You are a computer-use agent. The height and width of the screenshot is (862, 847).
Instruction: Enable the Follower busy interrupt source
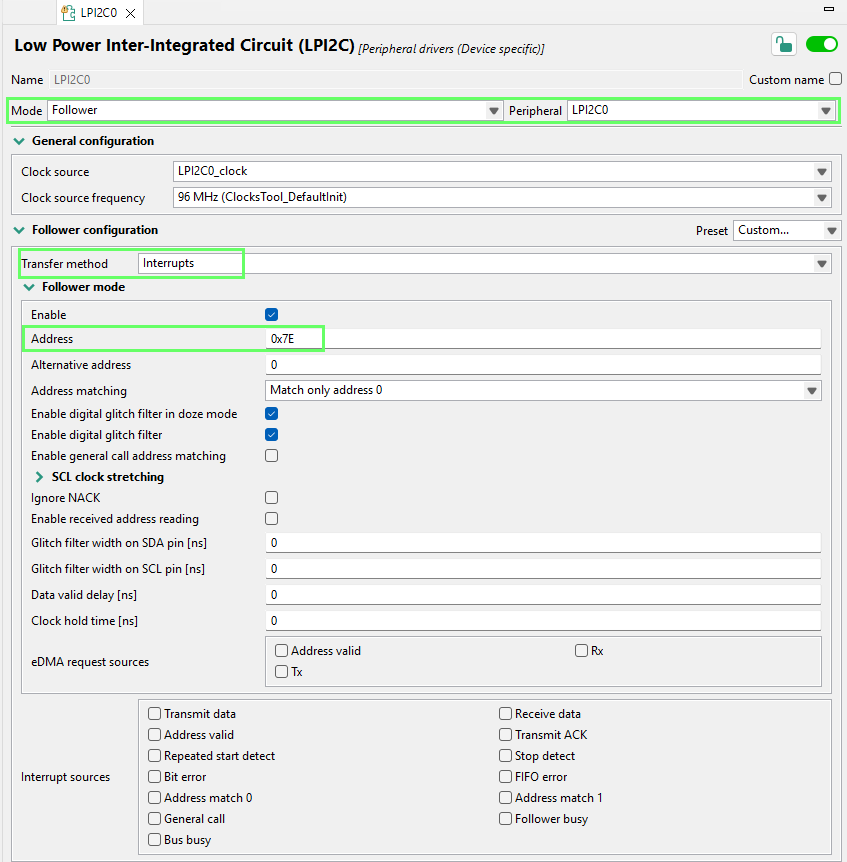click(x=505, y=819)
